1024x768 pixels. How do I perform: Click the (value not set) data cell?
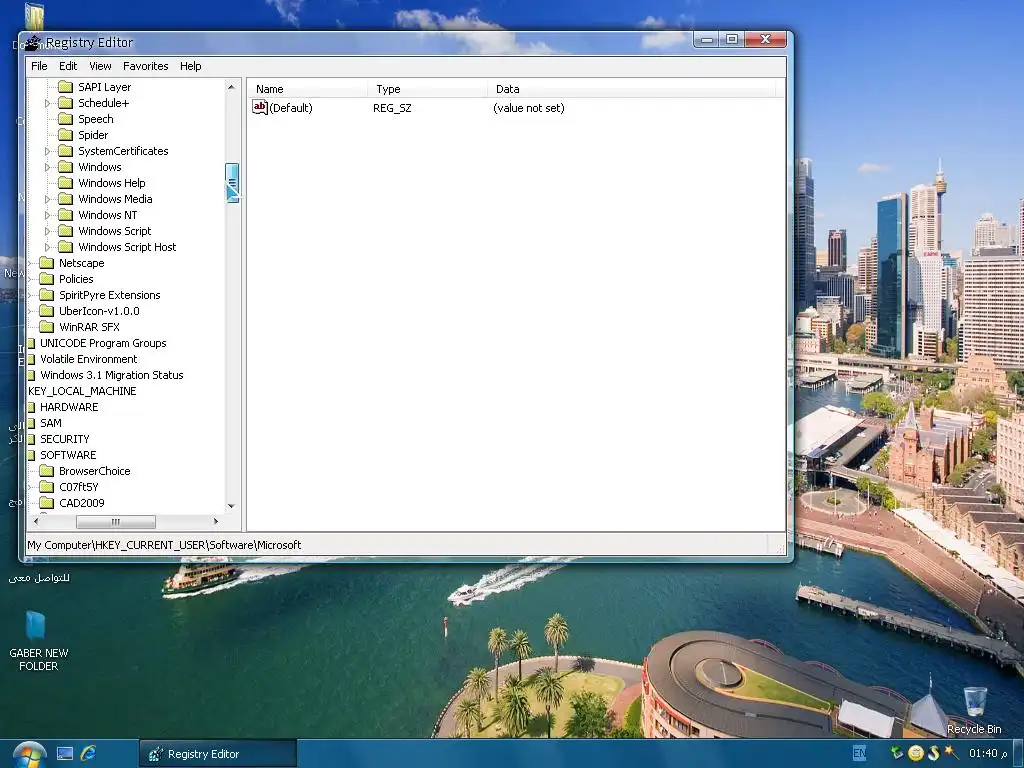(529, 108)
